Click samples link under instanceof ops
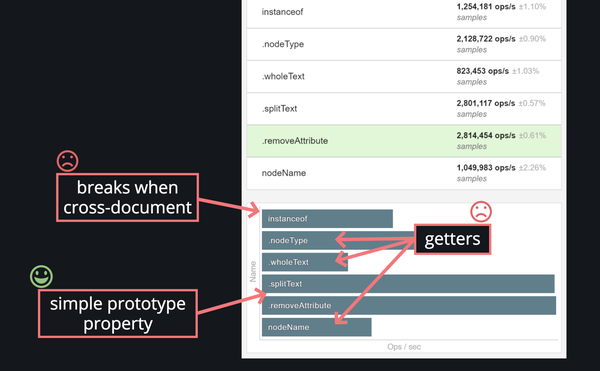 (471, 18)
